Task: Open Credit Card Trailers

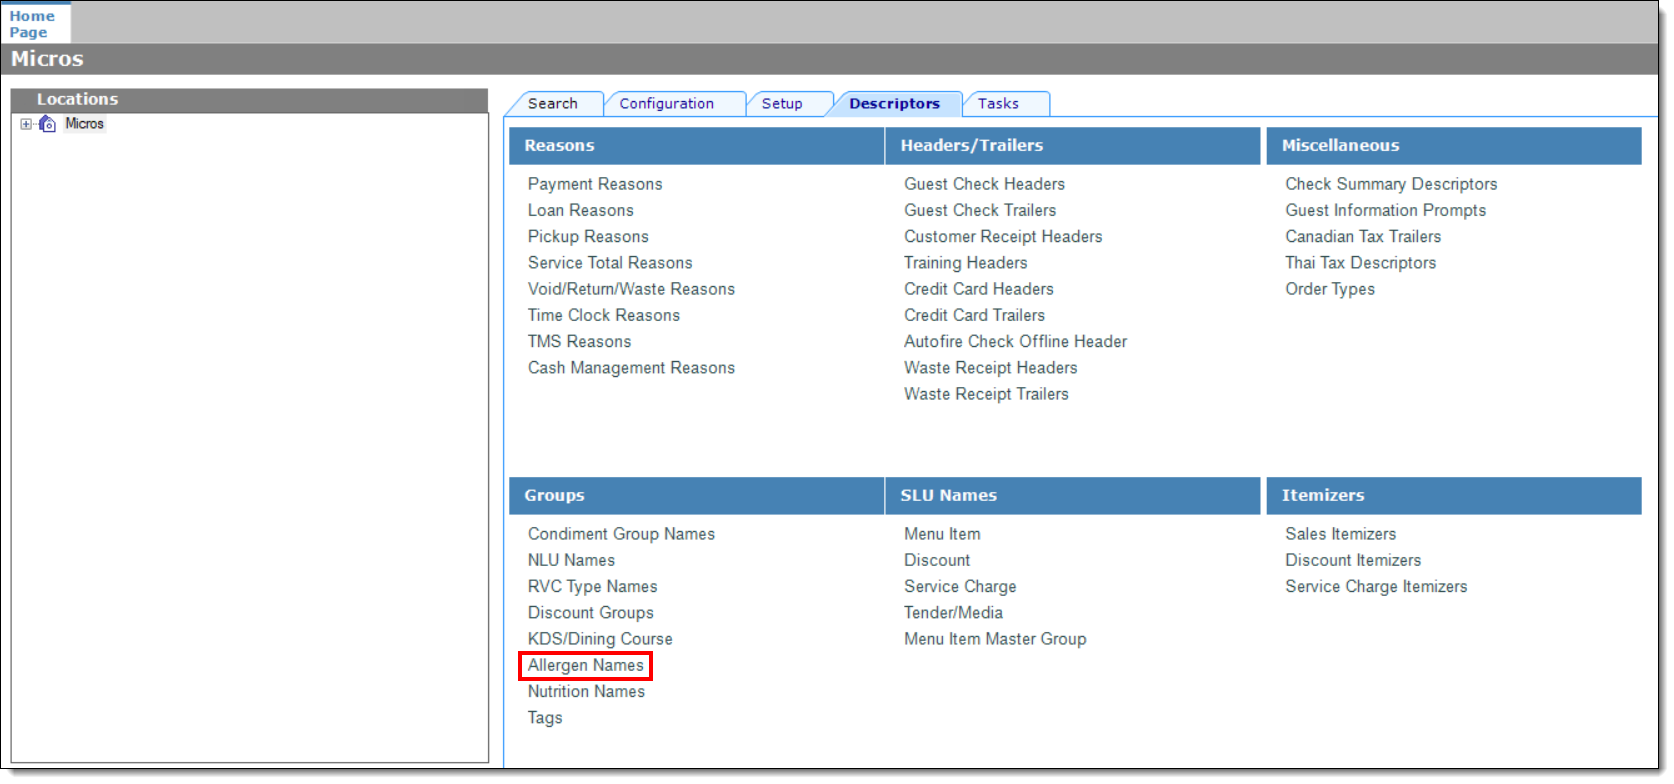Action: pyautogui.click(x=974, y=315)
